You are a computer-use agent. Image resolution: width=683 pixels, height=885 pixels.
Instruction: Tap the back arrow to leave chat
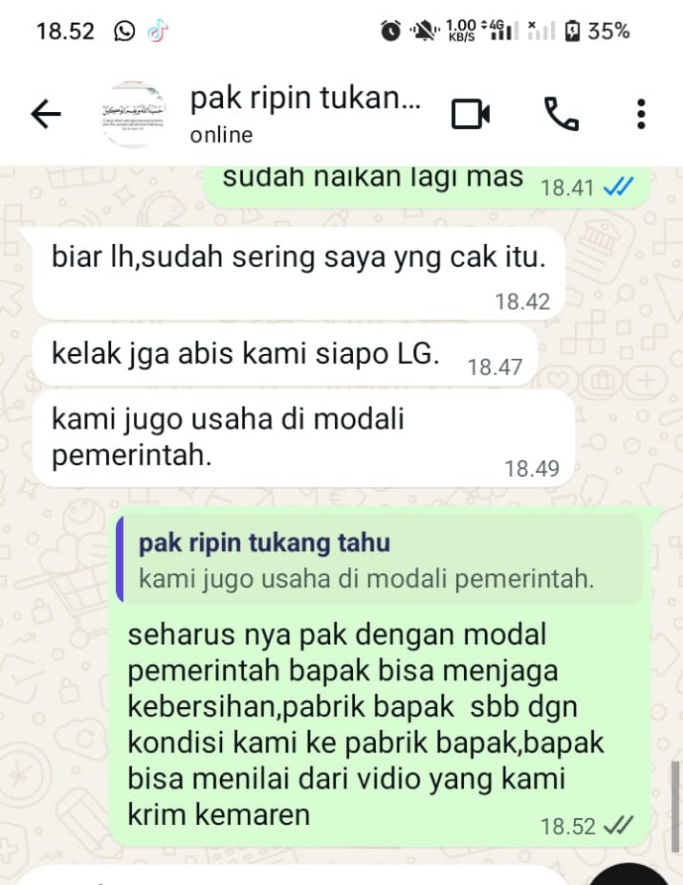[x=46, y=114]
